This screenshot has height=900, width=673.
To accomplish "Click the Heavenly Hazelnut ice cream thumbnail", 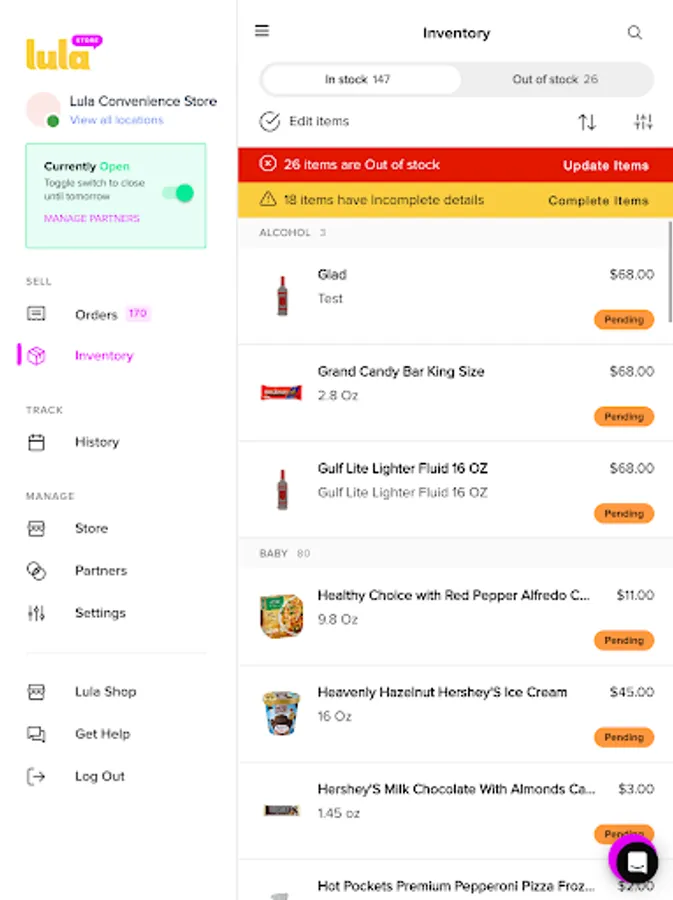I will pyautogui.click(x=281, y=714).
